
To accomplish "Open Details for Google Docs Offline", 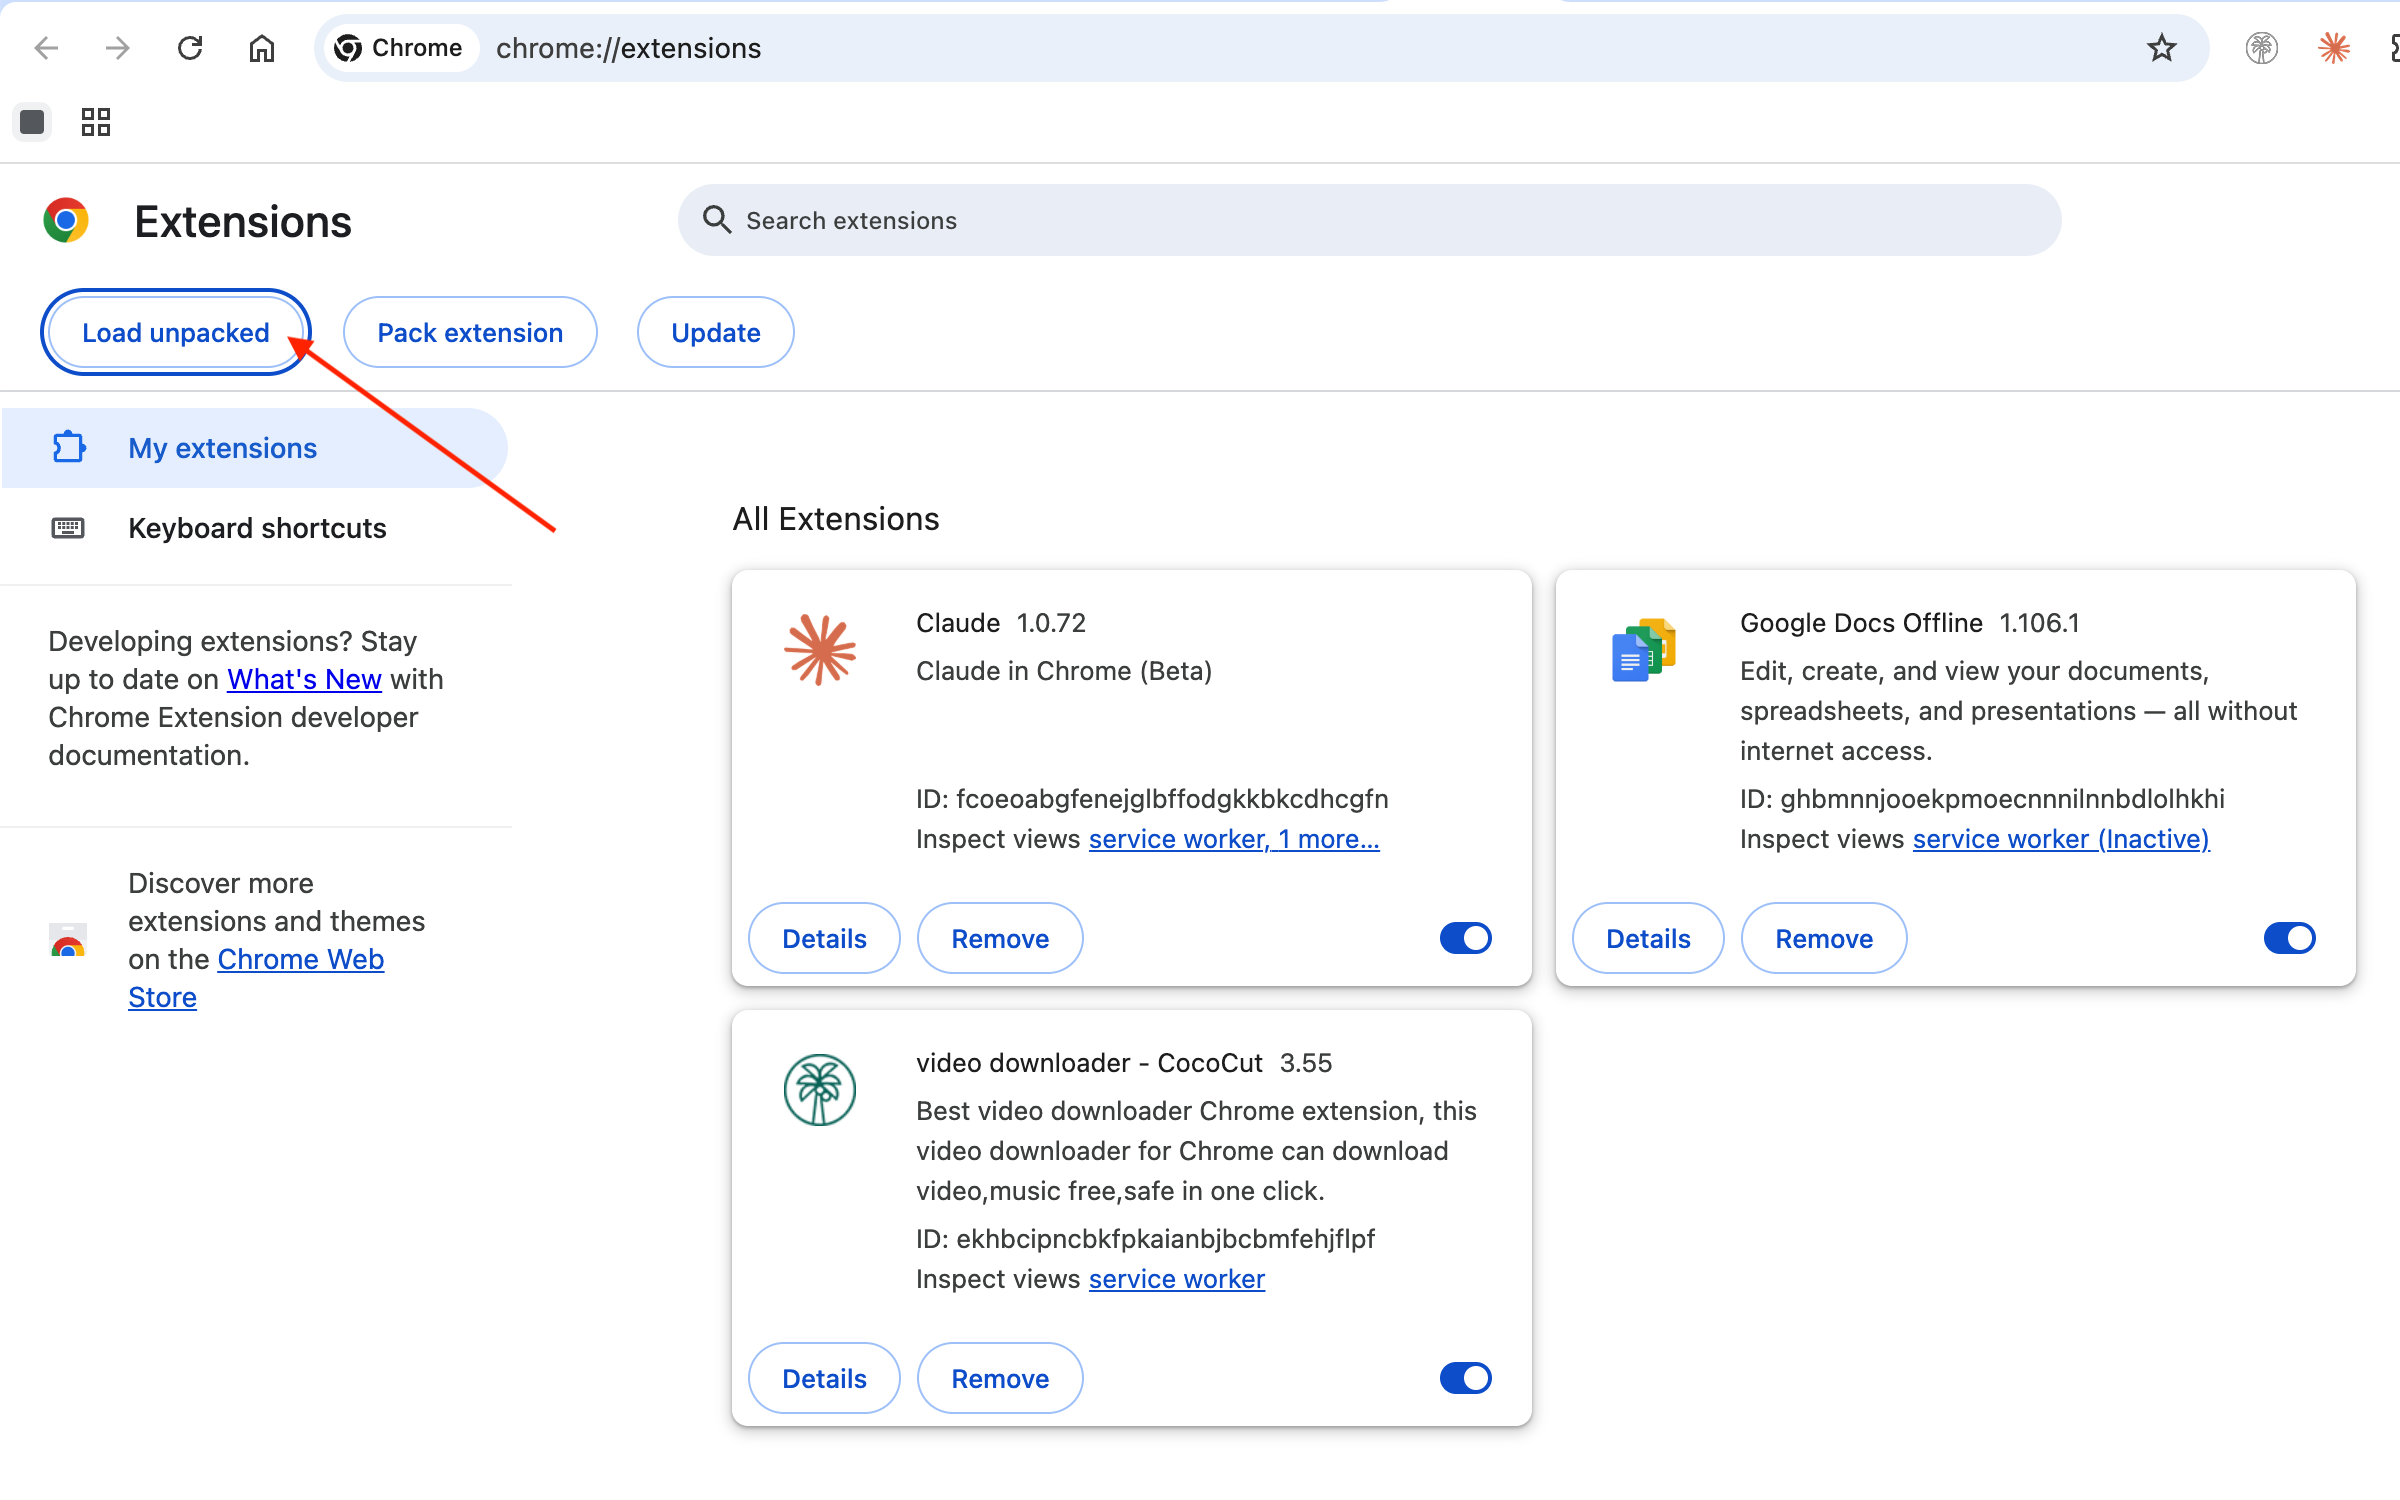I will click(x=1648, y=938).
